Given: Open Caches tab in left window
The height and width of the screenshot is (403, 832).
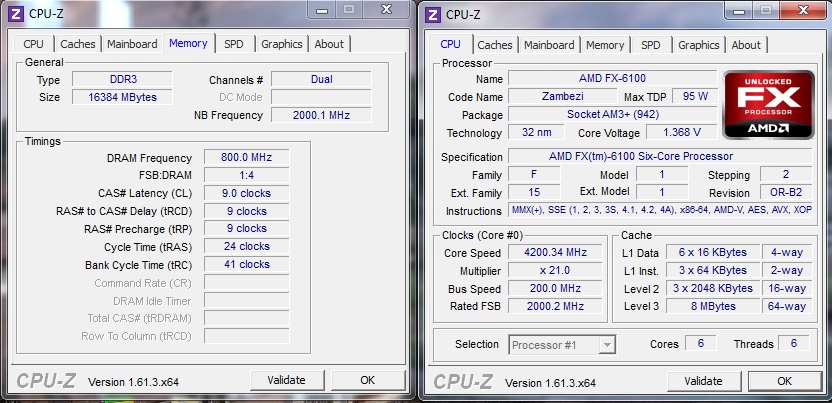Looking at the screenshot, I should click(x=77, y=44).
